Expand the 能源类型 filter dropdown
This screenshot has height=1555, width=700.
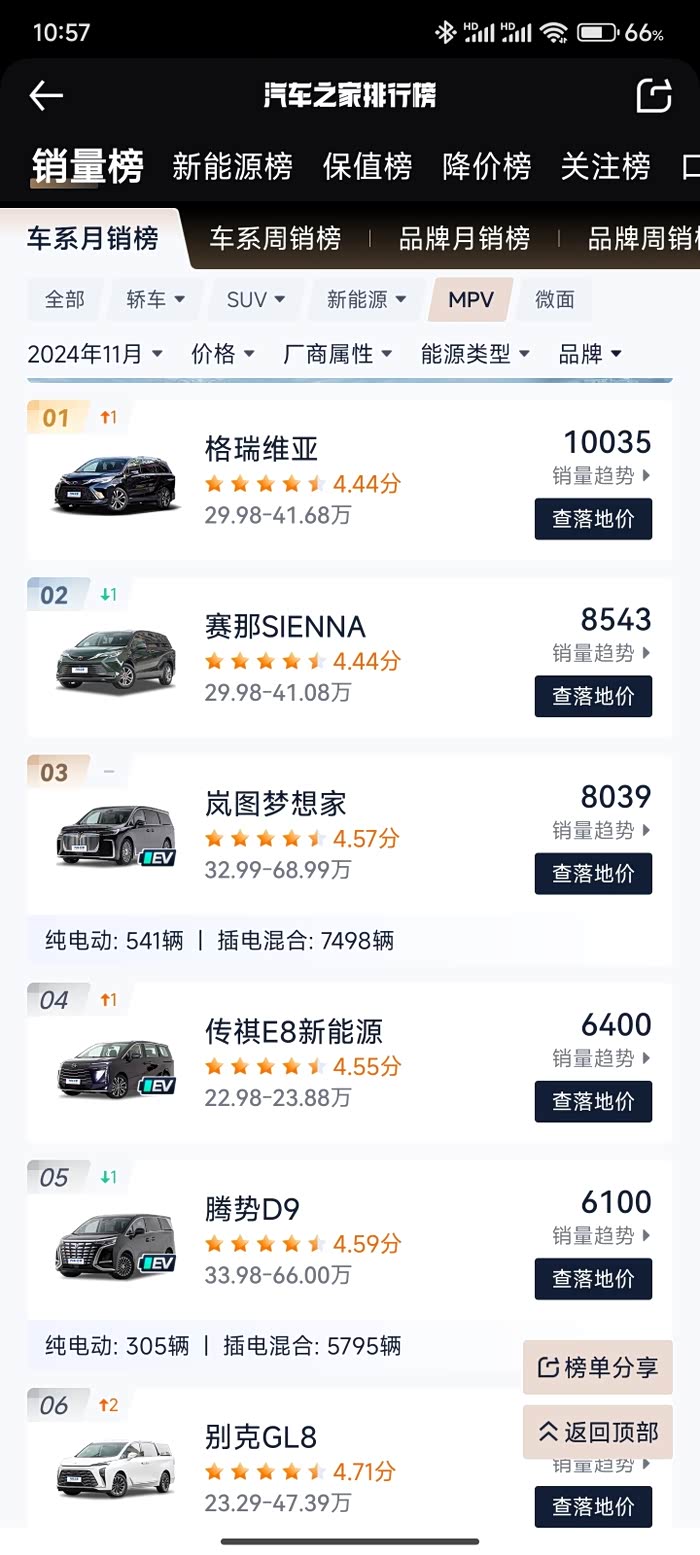[x=475, y=354]
